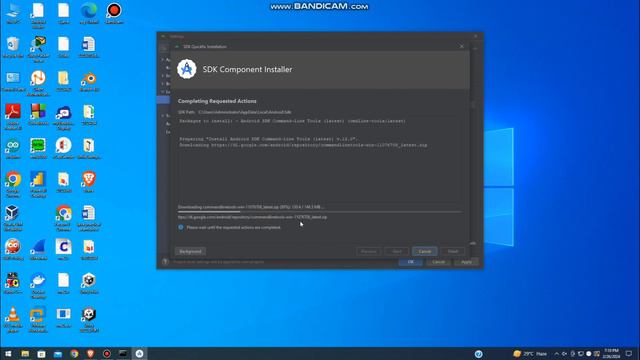640x360 pixels.
Task: Click the Android Studio logo in installer header
Action: (187, 69)
